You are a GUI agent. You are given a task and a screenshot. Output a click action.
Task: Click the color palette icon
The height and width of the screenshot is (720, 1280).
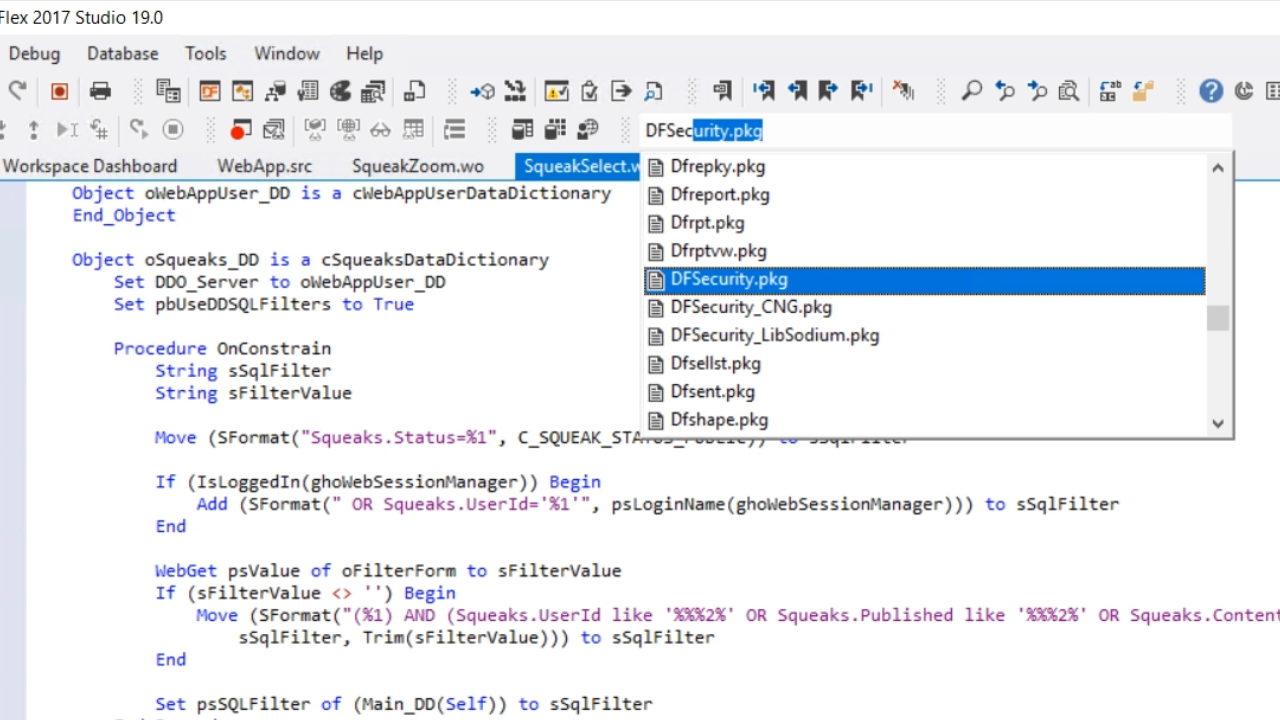click(x=341, y=92)
